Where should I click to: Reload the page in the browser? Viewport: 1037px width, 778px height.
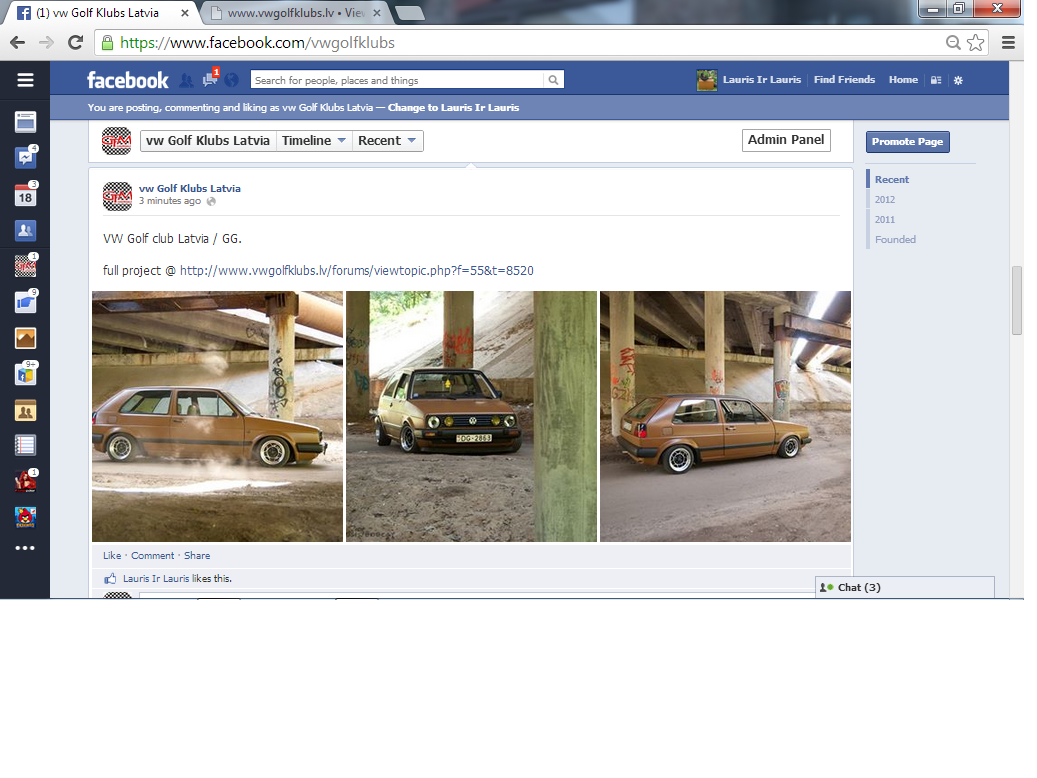click(x=75, y=43)
